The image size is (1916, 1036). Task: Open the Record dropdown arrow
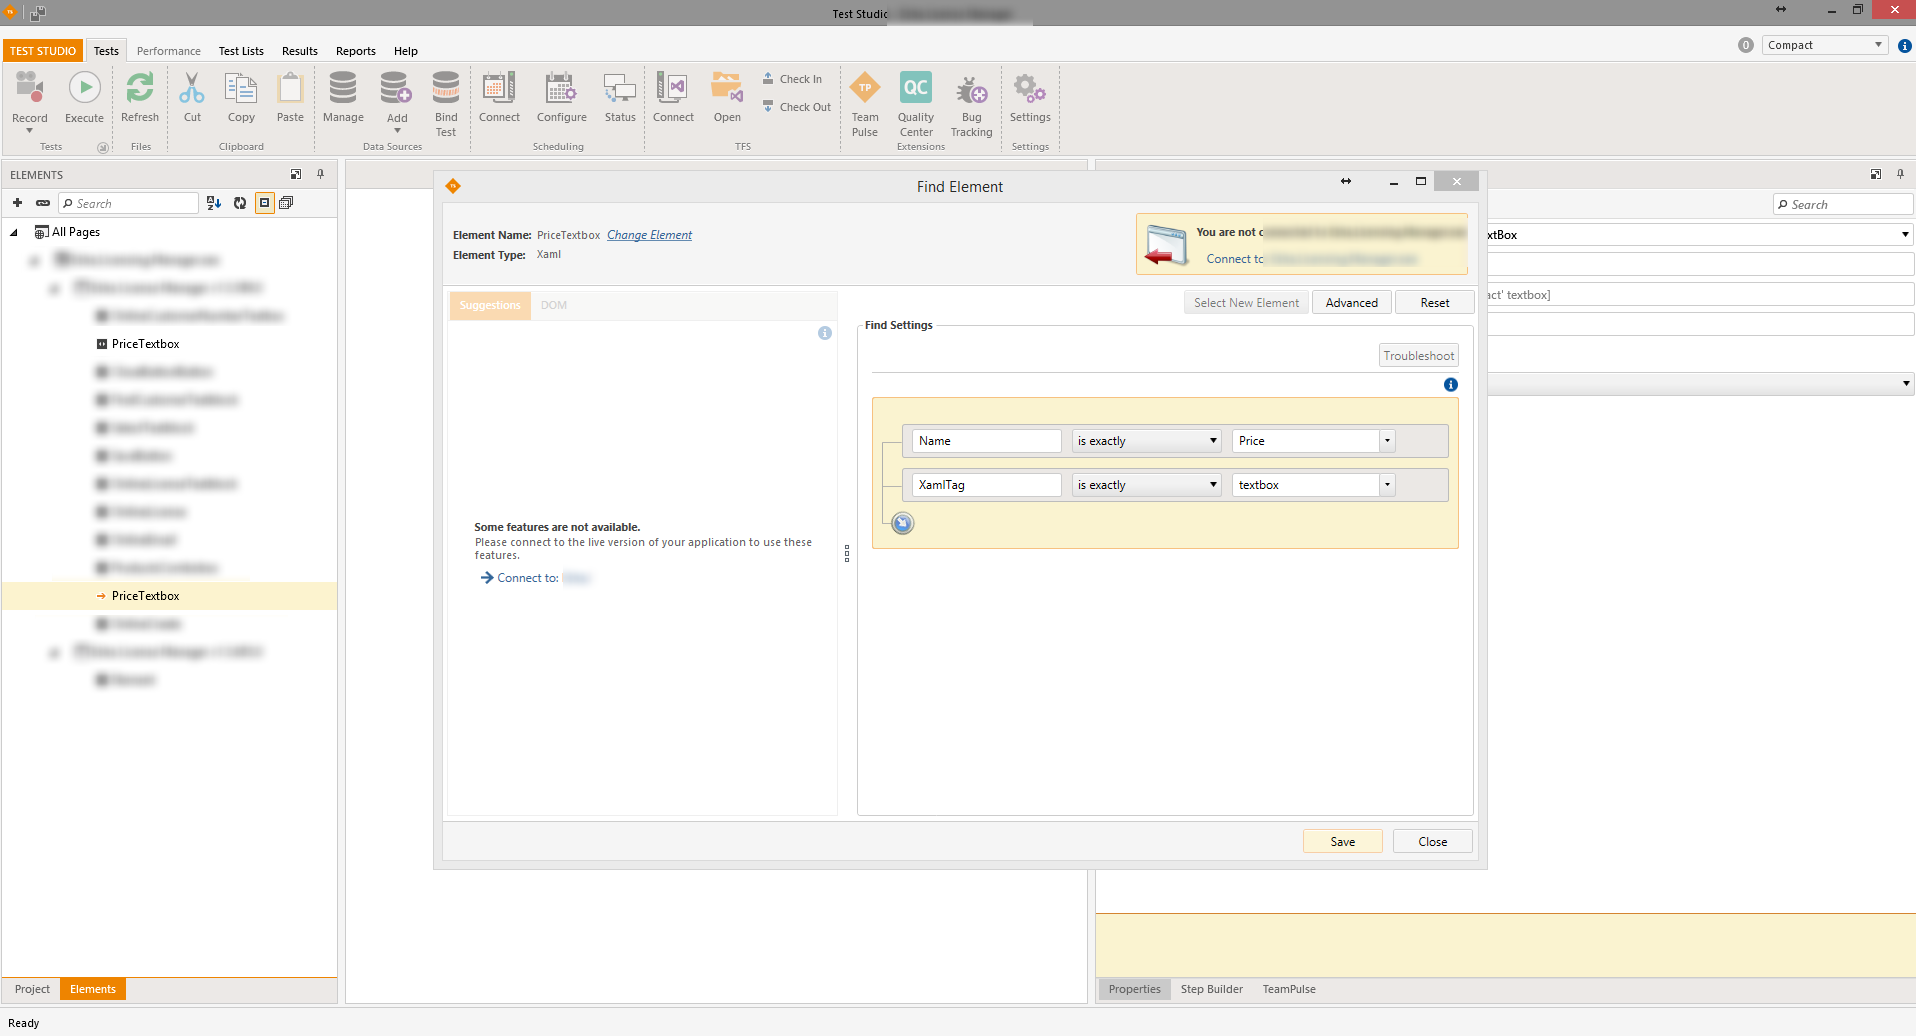point(29,131)
